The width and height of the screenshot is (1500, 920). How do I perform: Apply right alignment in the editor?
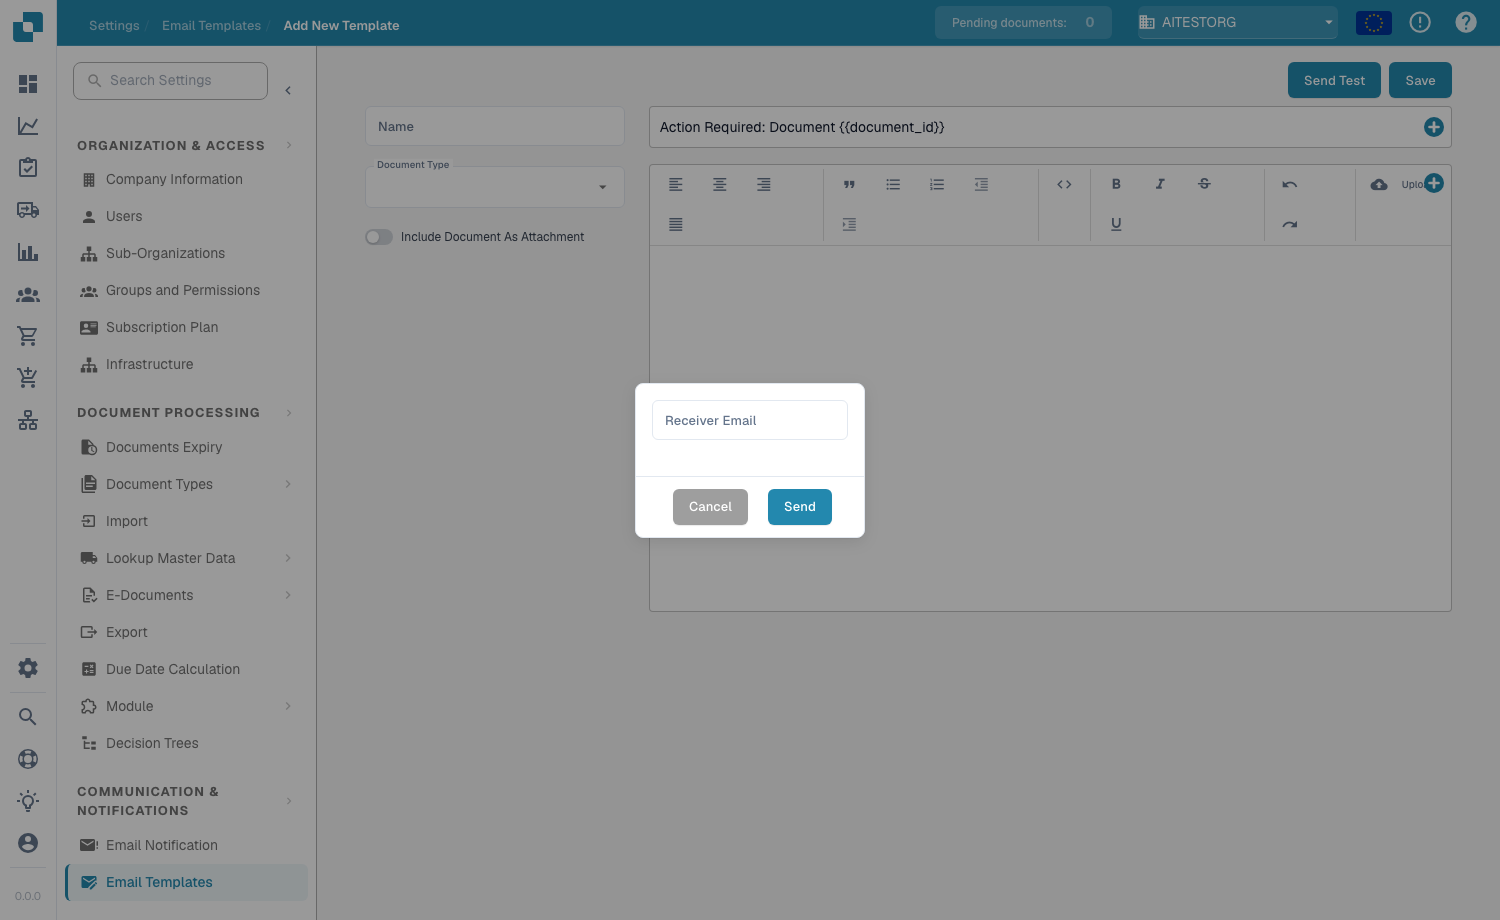764,184
